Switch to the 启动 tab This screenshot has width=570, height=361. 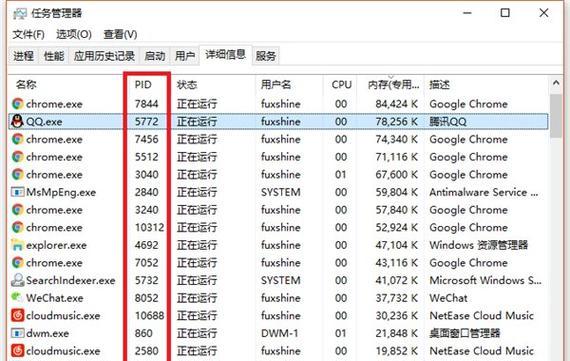[155, 56]
